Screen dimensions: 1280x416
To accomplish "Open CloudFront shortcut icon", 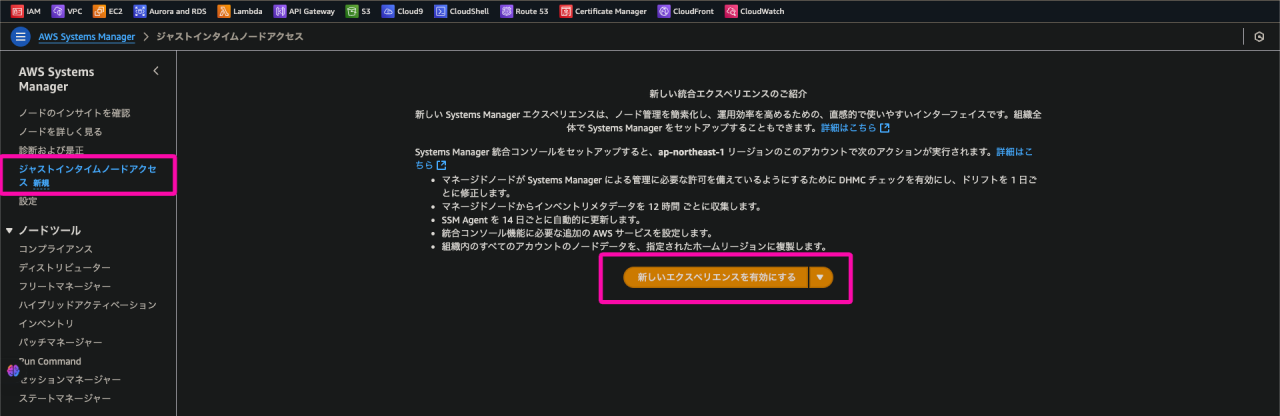I will (x=663, y=11).
